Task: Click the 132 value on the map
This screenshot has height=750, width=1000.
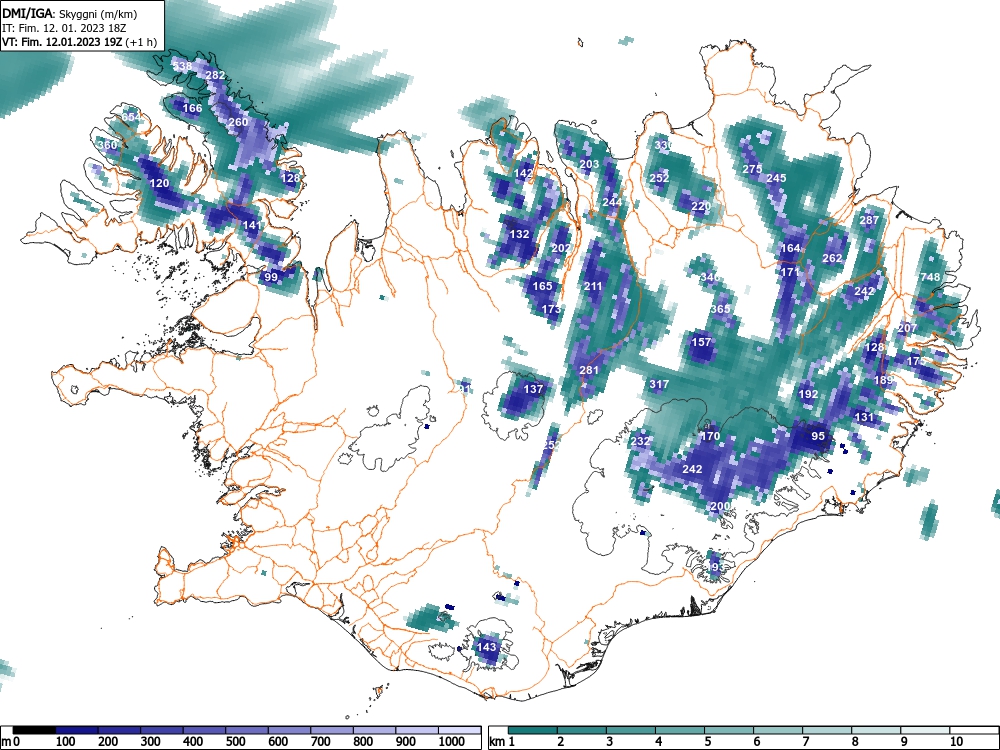Action: tap(519, 234)
